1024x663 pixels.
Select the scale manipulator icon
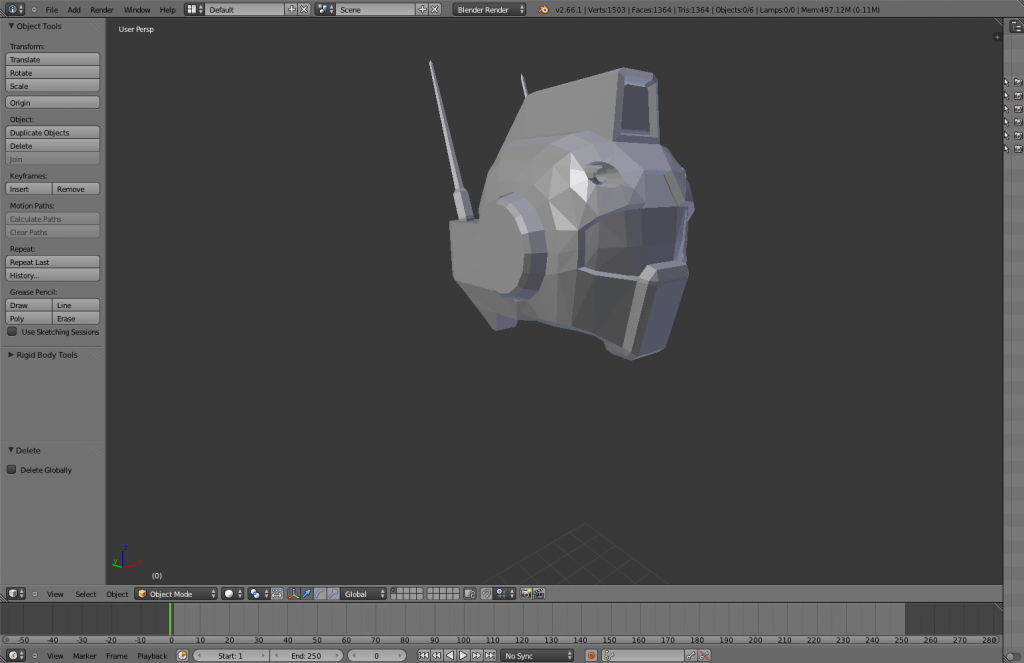click(333, 594)
